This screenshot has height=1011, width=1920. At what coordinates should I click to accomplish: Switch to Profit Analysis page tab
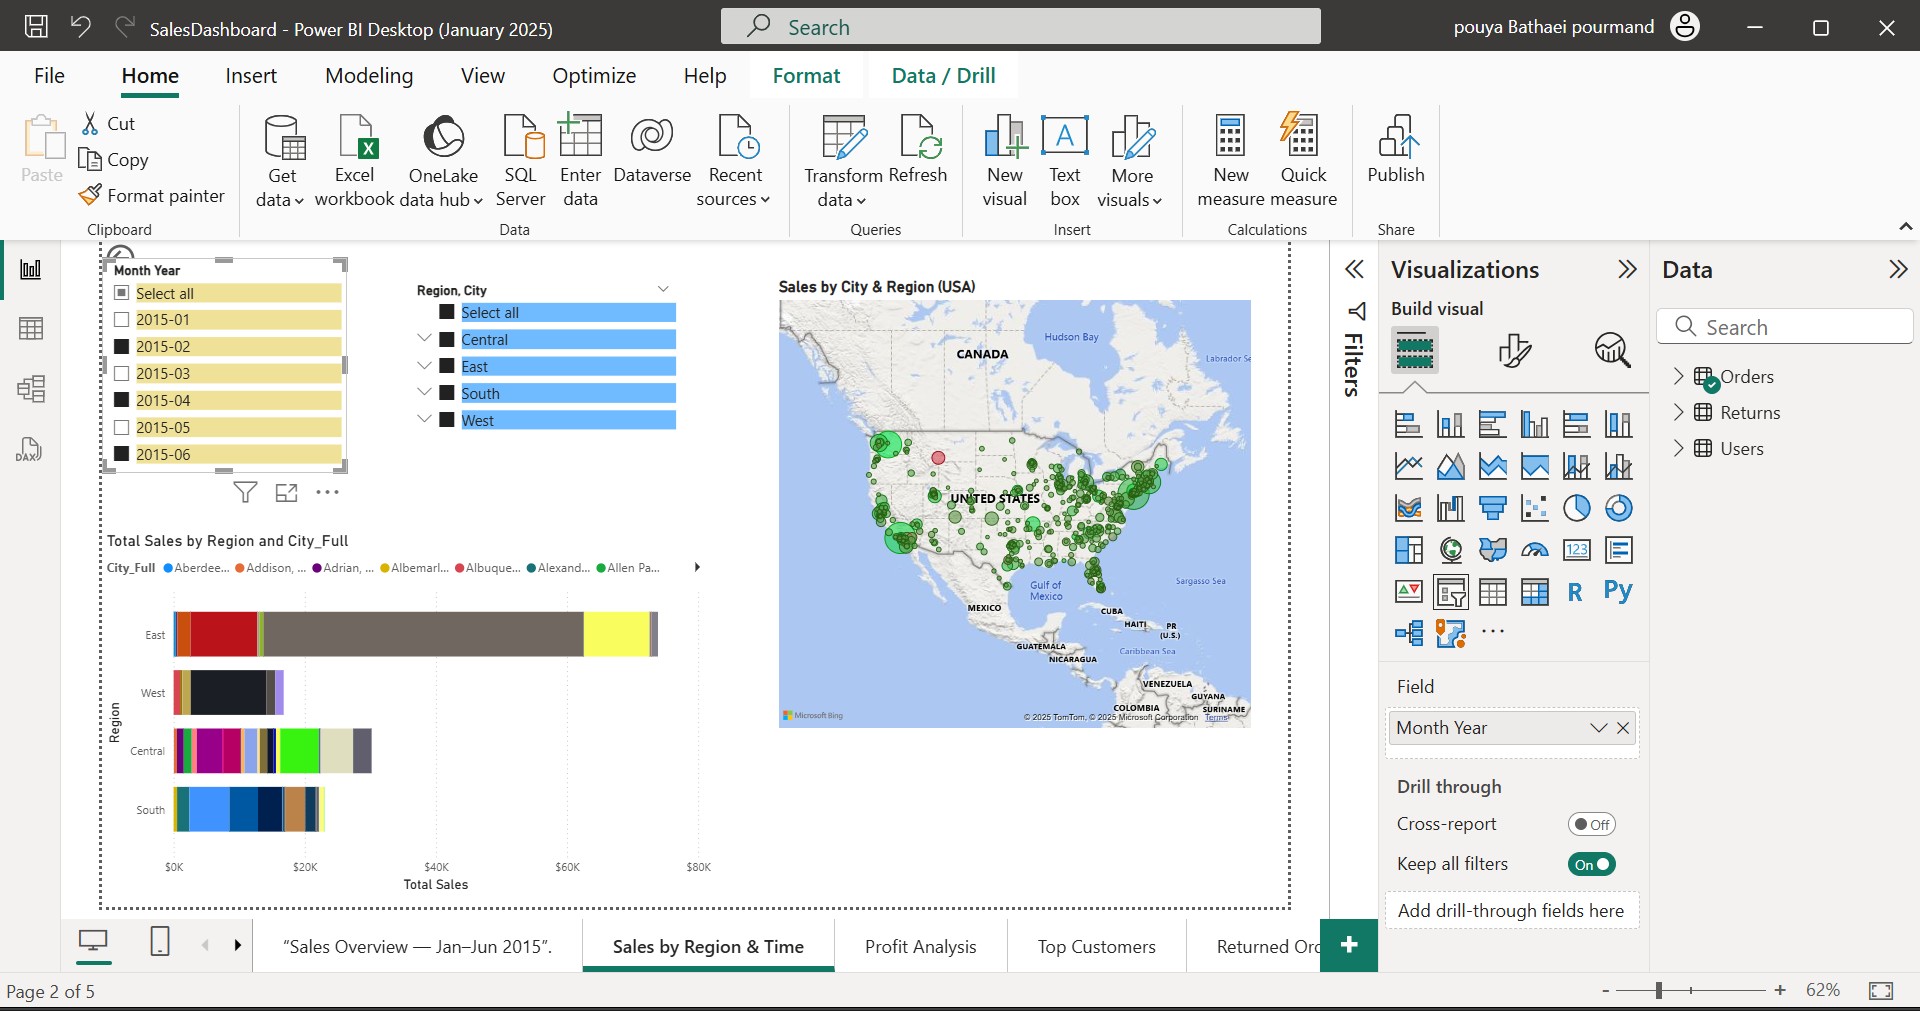tap(920, 946)
